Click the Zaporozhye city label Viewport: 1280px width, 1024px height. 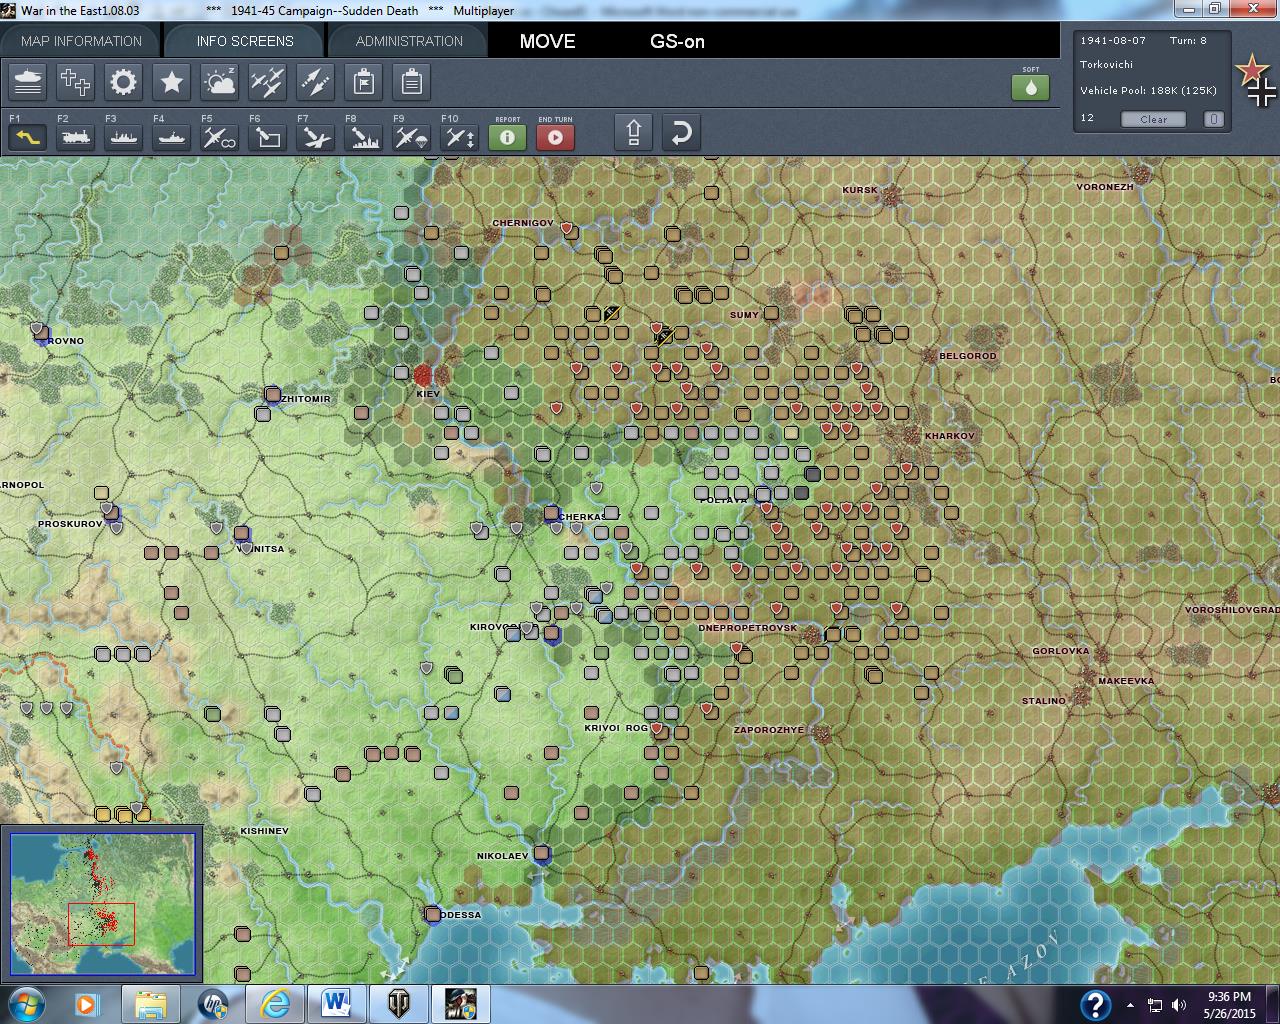[768, 730]
